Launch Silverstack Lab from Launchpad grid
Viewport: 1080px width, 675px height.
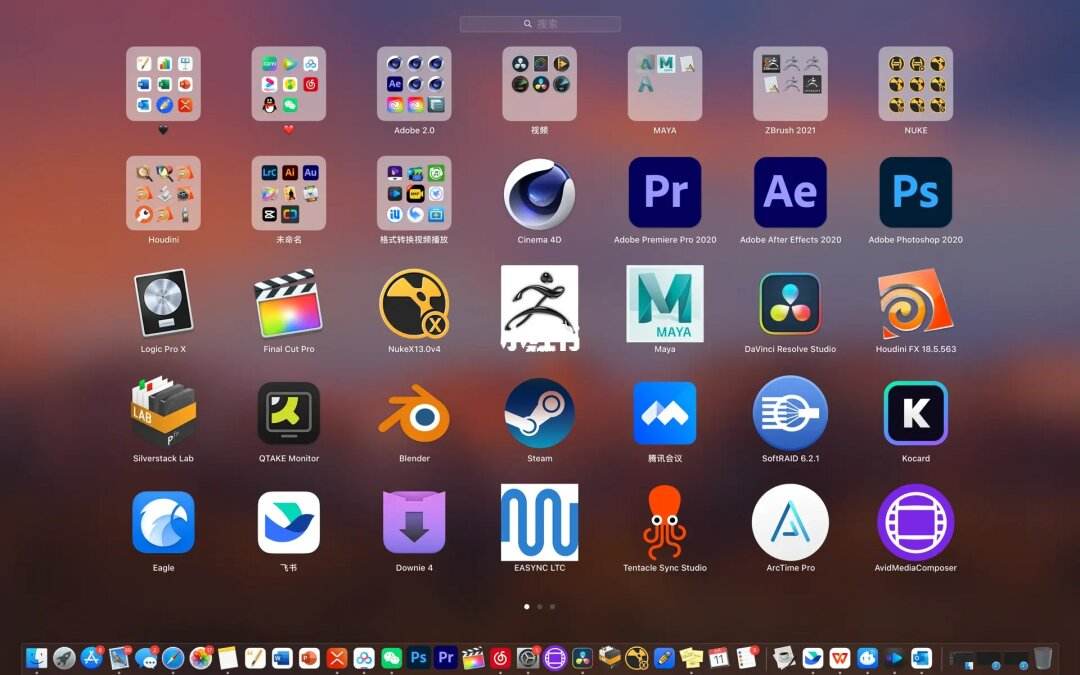coord(163,412)
